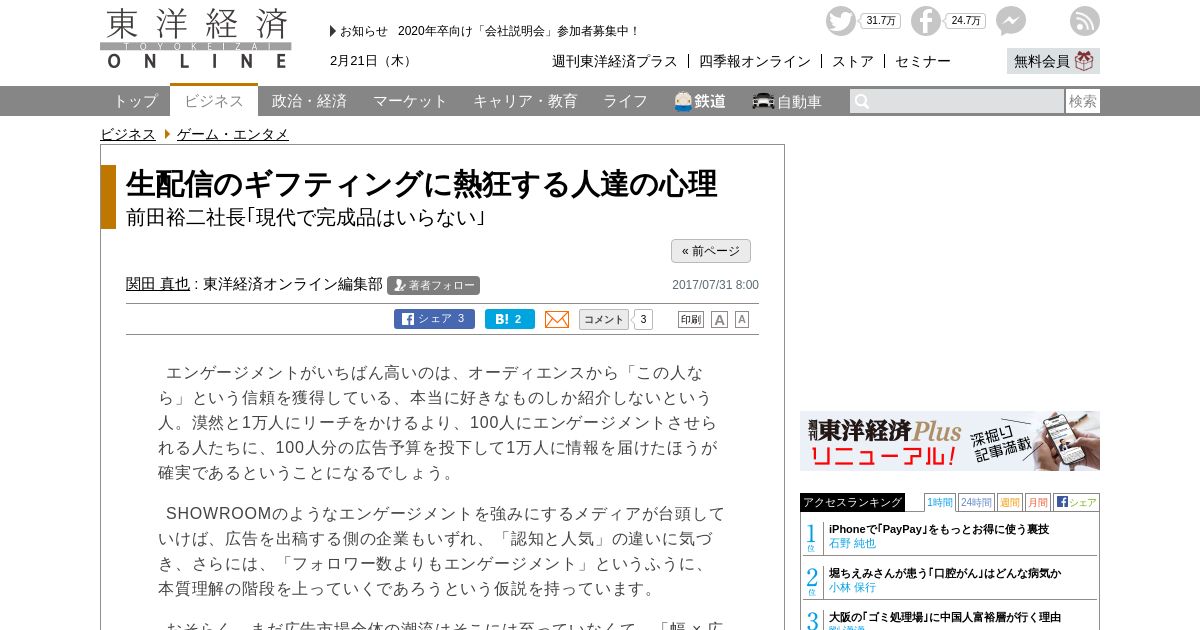Open the キャリア・教育 navigation tab
This screenshot has height=630, width=1200.
[525, 101]
